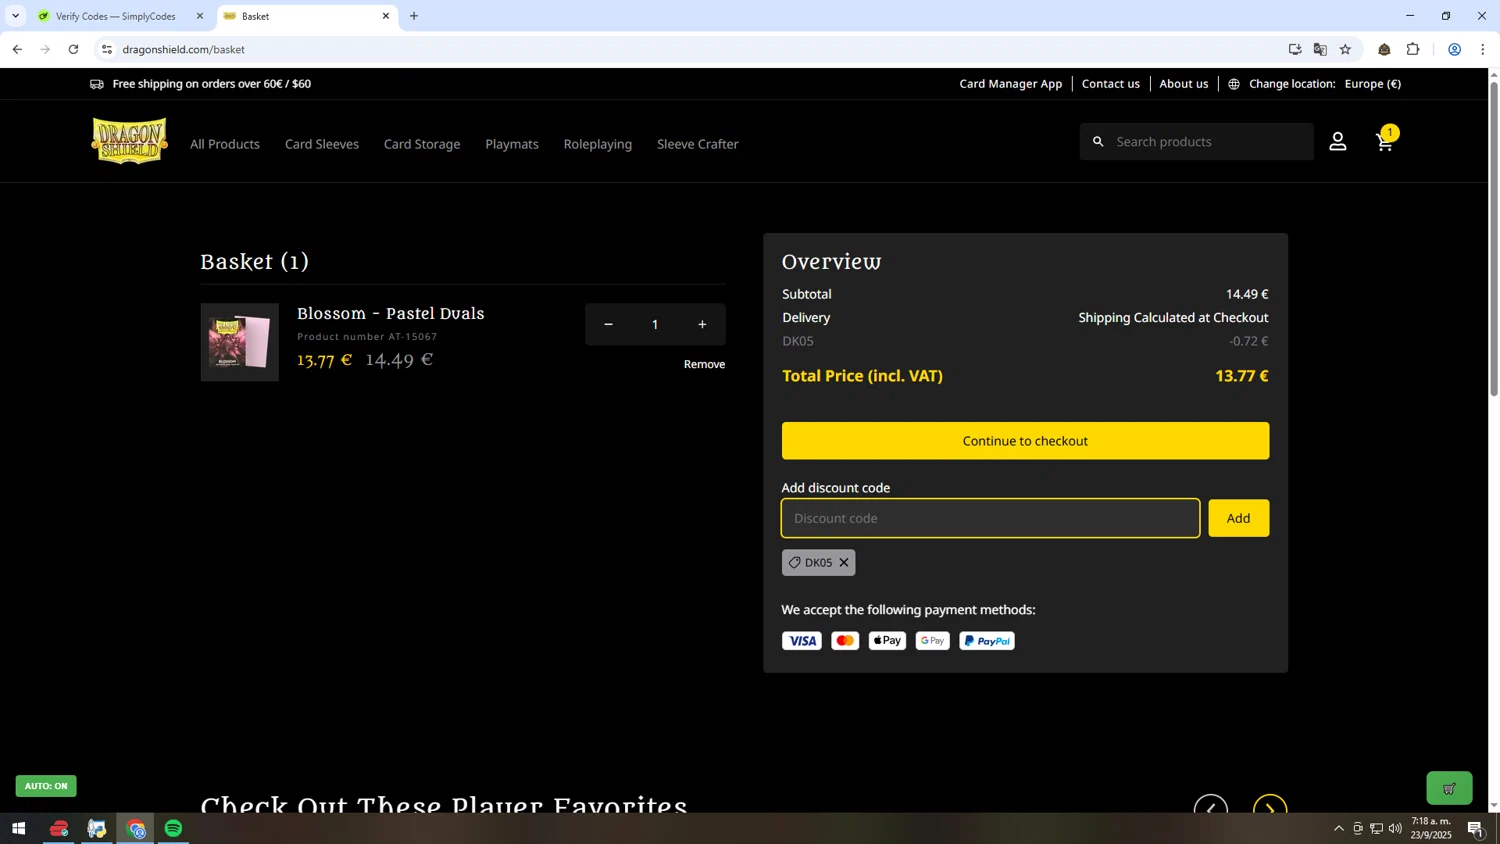Open the taskbar clock and date

(x=1431, y=828)
